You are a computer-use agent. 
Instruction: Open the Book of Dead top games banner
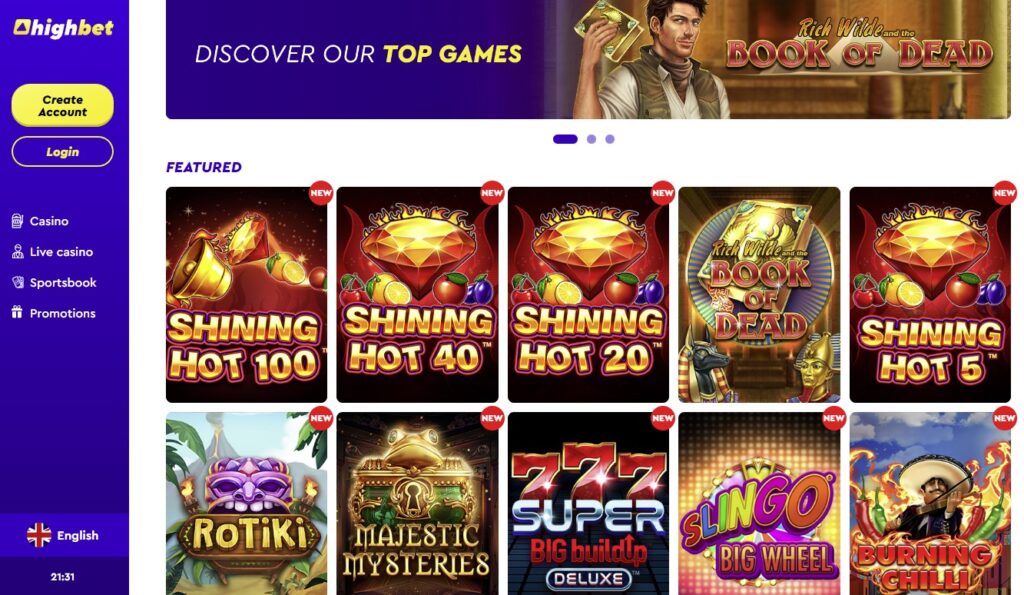coord(588,59)
